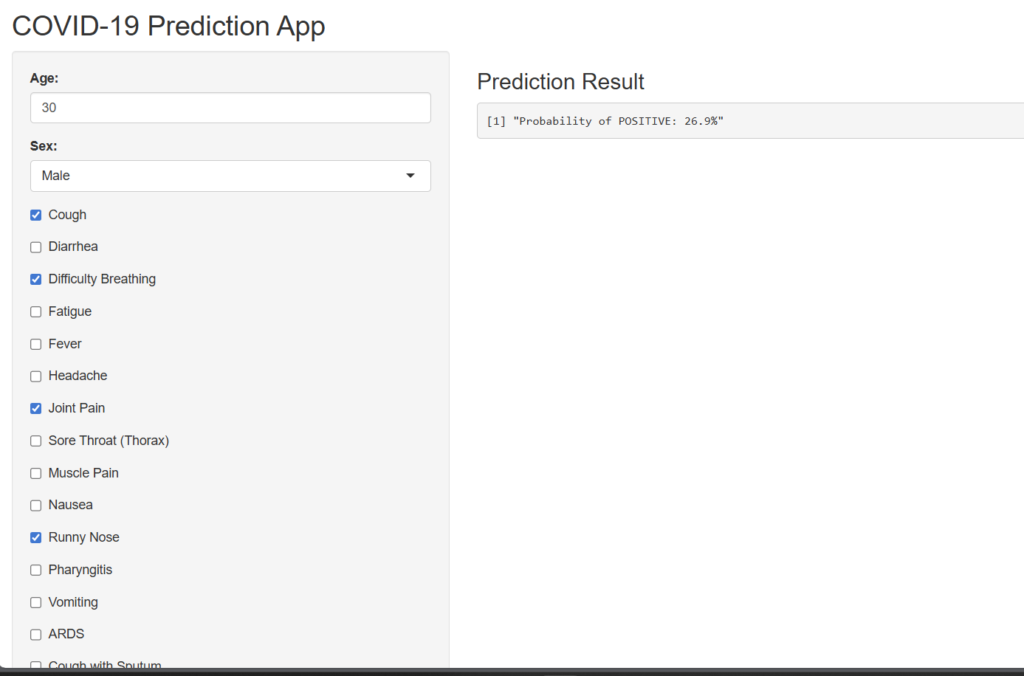The height and width of the screenshot is (676, 1024).
Task: Click the Prediction Result heading
Action: click(x=561, y=82)
